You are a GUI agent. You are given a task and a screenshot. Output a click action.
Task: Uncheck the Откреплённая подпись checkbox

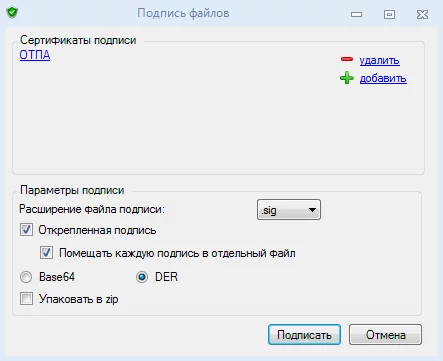point(26,230)
